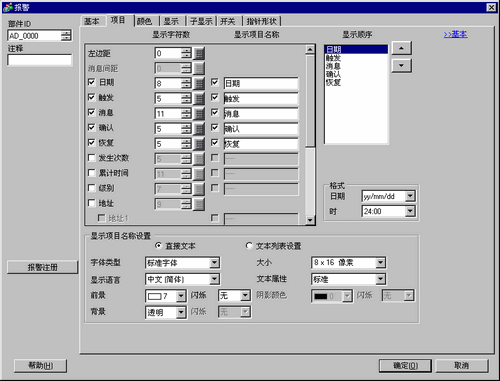Screen dimensions: 500x381
Task: Open keypad icon next to 日期 character count
Action: pyautogui.click(x=199, y=83)
